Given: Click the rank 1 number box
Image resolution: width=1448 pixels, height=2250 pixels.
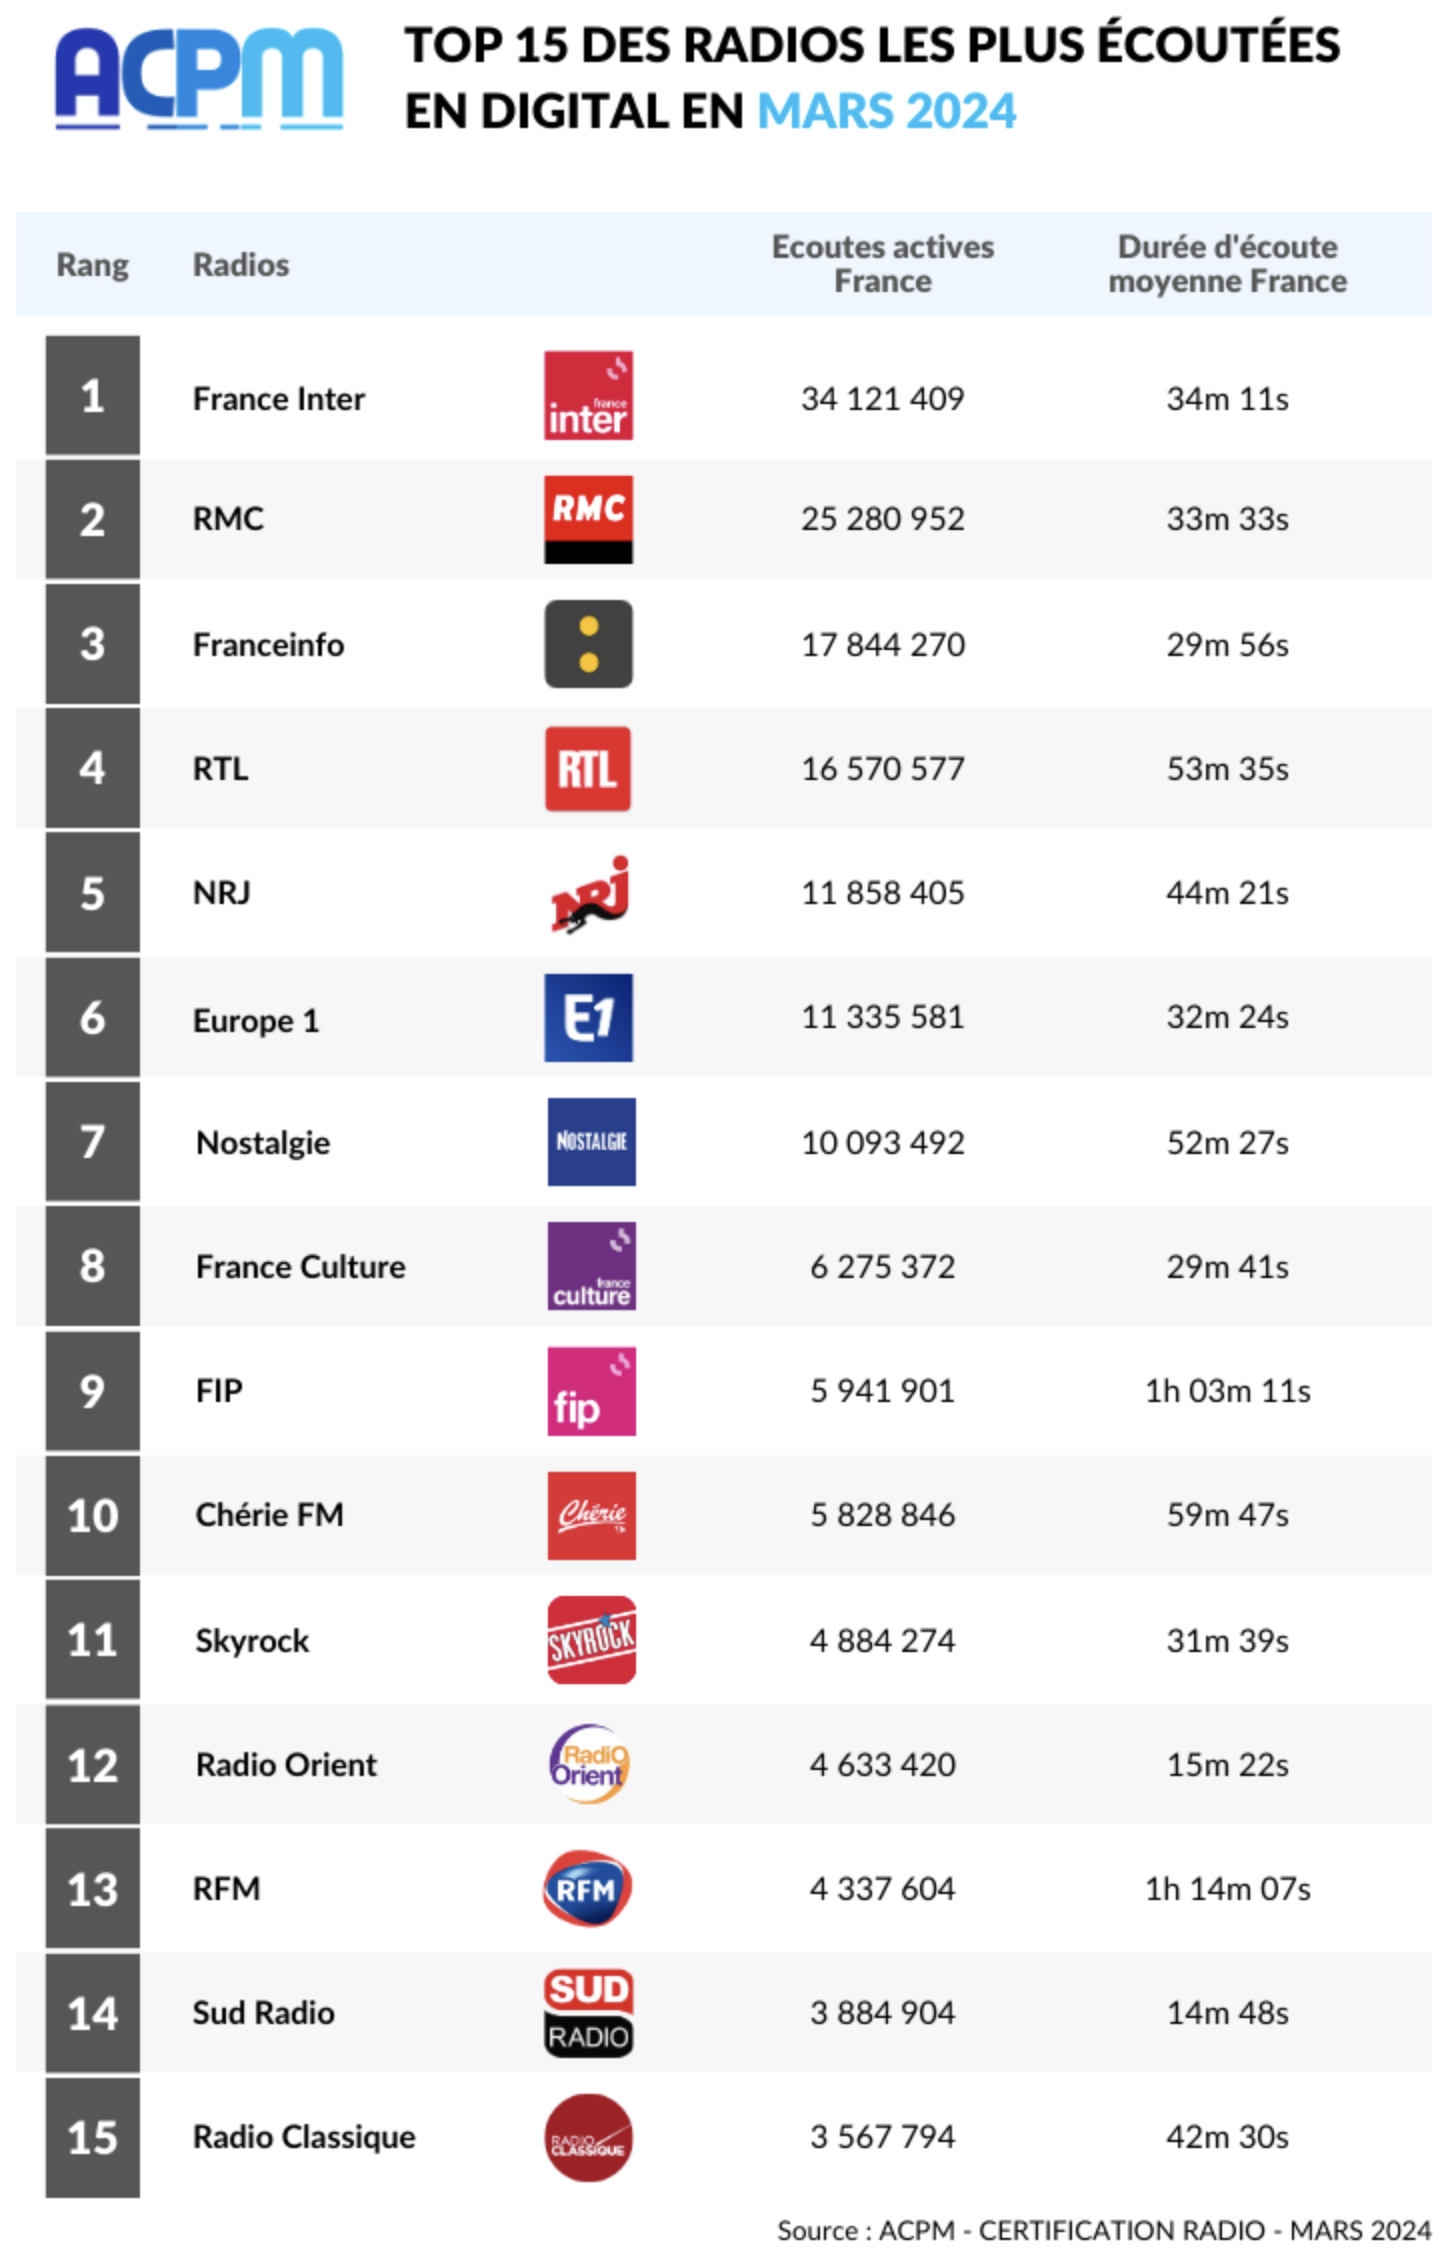Looking at the screenshot, I should 92,396.
